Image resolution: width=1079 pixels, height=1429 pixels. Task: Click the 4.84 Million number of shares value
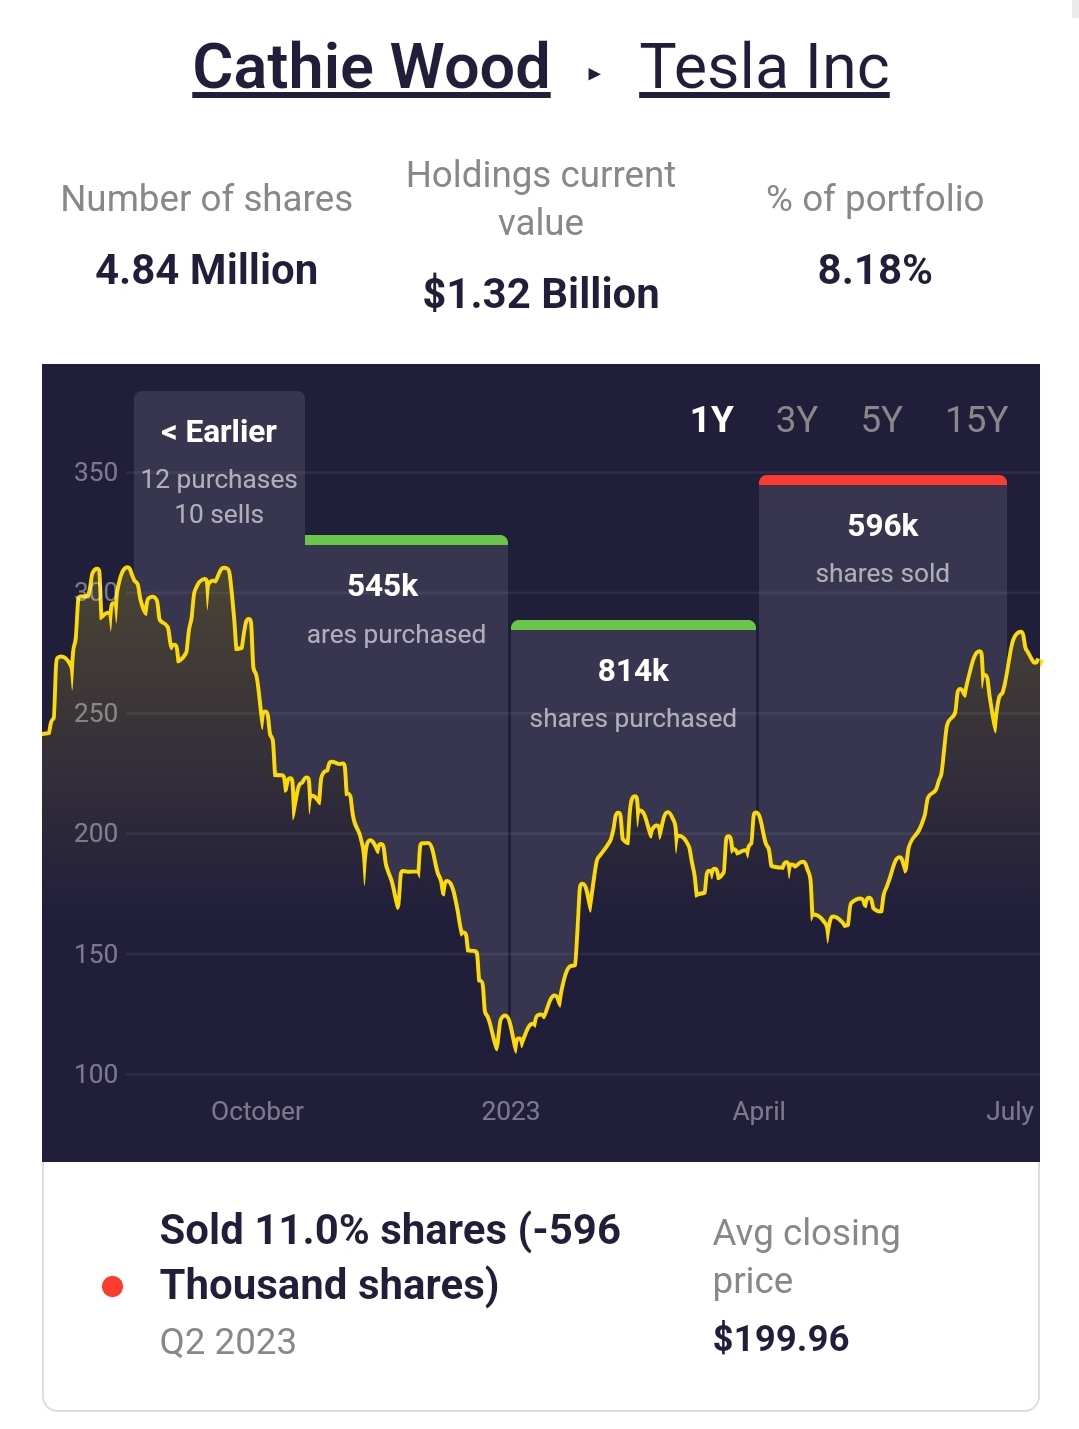pyautogui.click(x=207, y=270)
